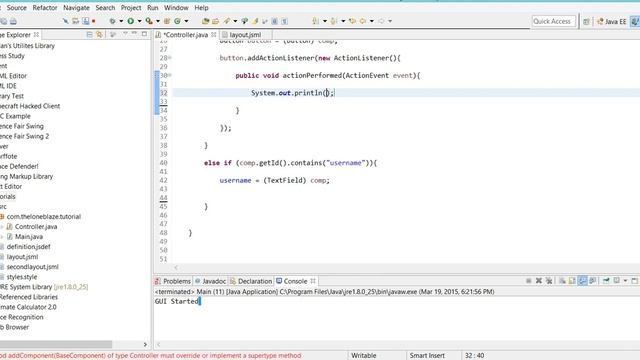
Task: Select styles.style in Package Explorer
Action: pos(22,277)
